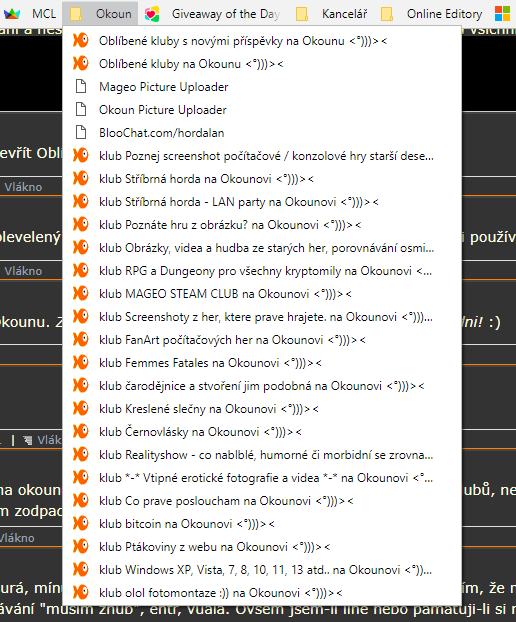Click the Online Editory folder icon
This screenshot has width=516, height=622.
387,14
